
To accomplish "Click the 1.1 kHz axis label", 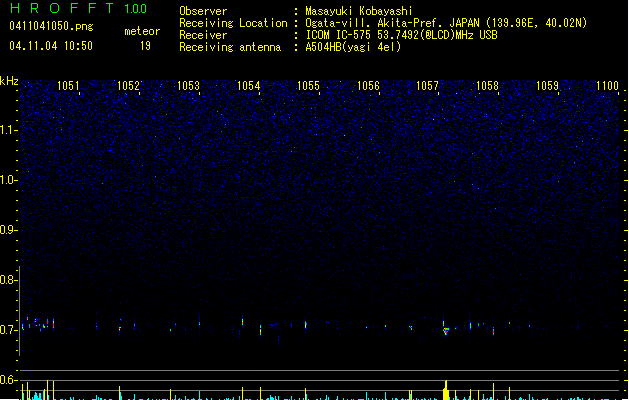I will pyautogui.click(x=8, y=130).
